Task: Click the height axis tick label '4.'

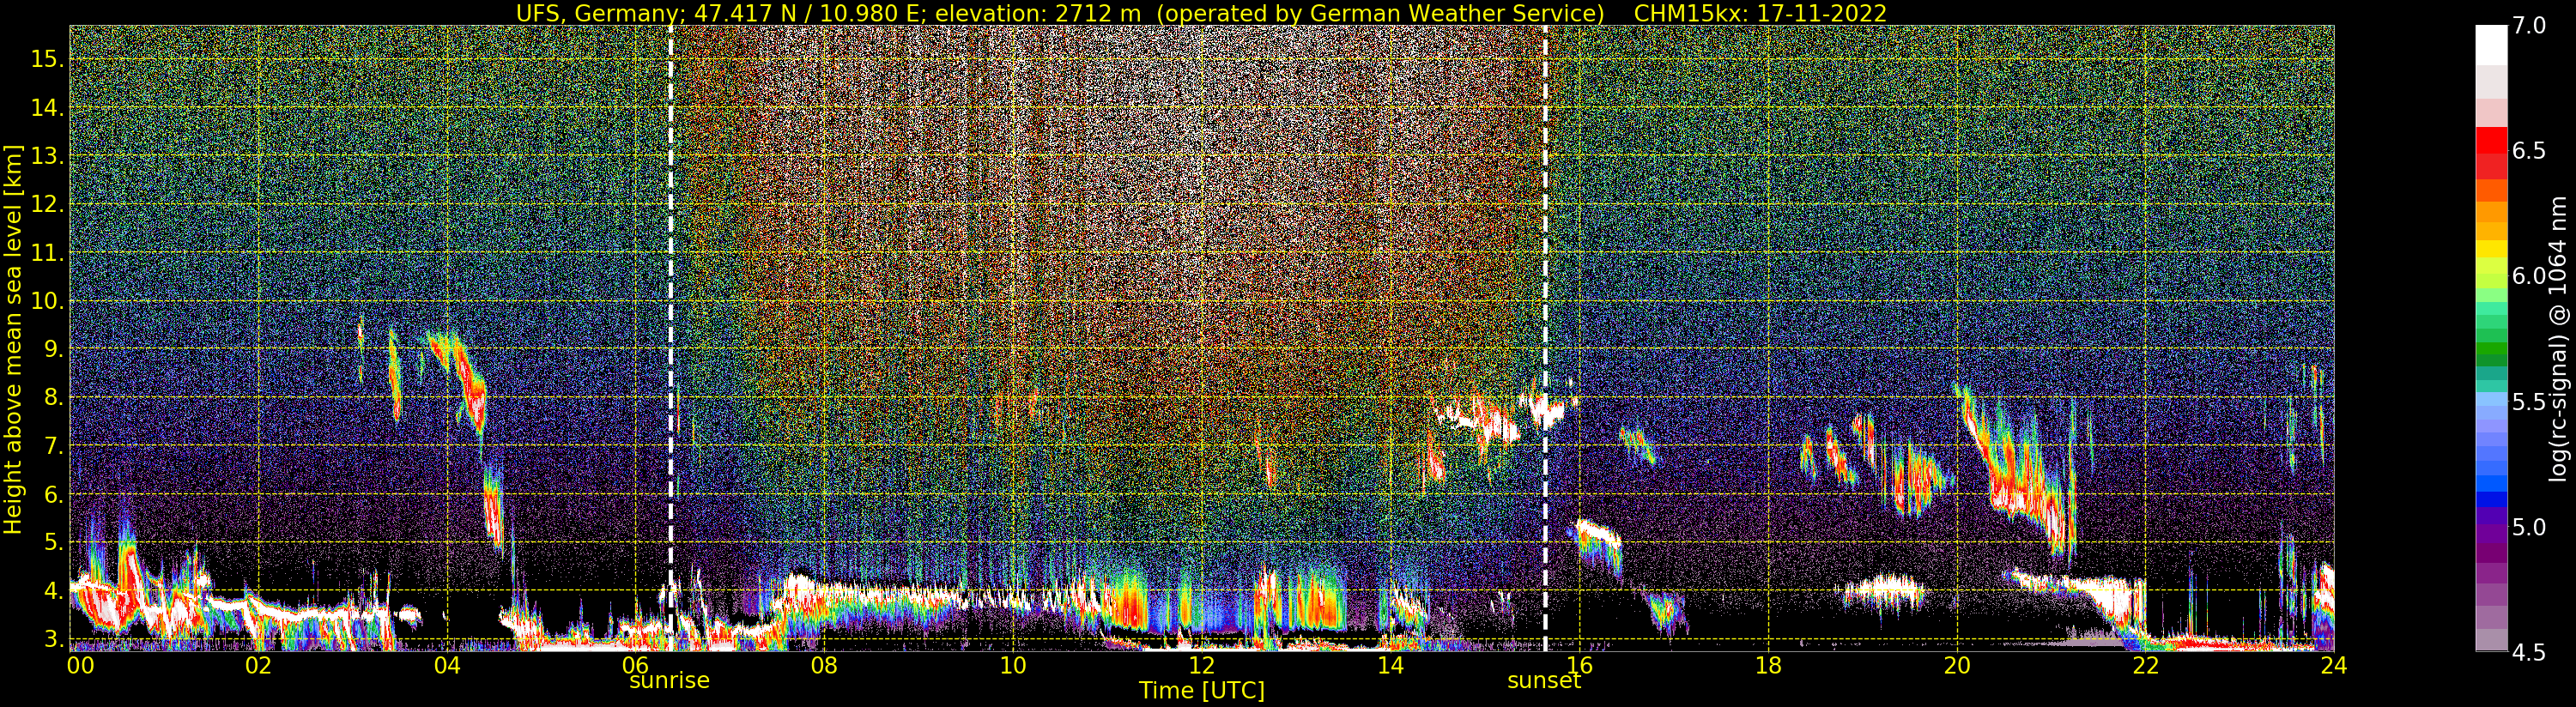Action: (x=54, y=590)
